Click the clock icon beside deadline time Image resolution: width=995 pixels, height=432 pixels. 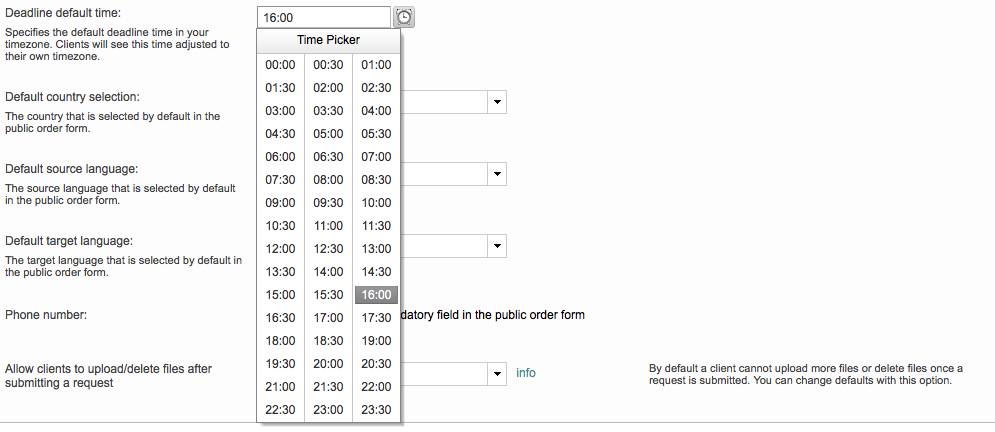[x=403, y=17]
